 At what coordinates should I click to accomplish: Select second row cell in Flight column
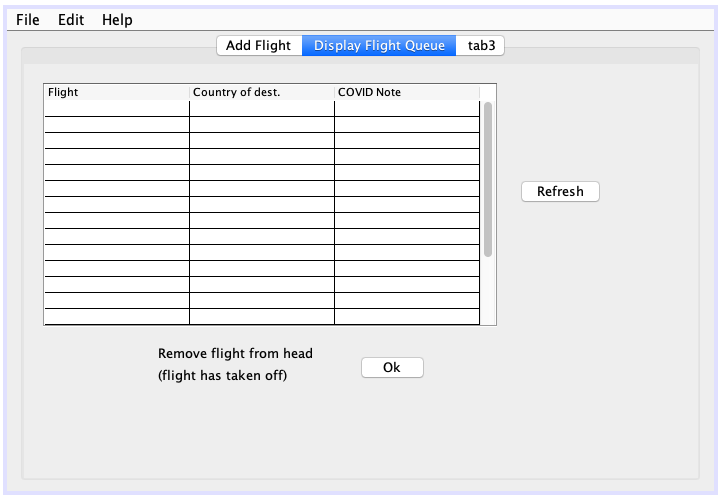pos(116,124)
